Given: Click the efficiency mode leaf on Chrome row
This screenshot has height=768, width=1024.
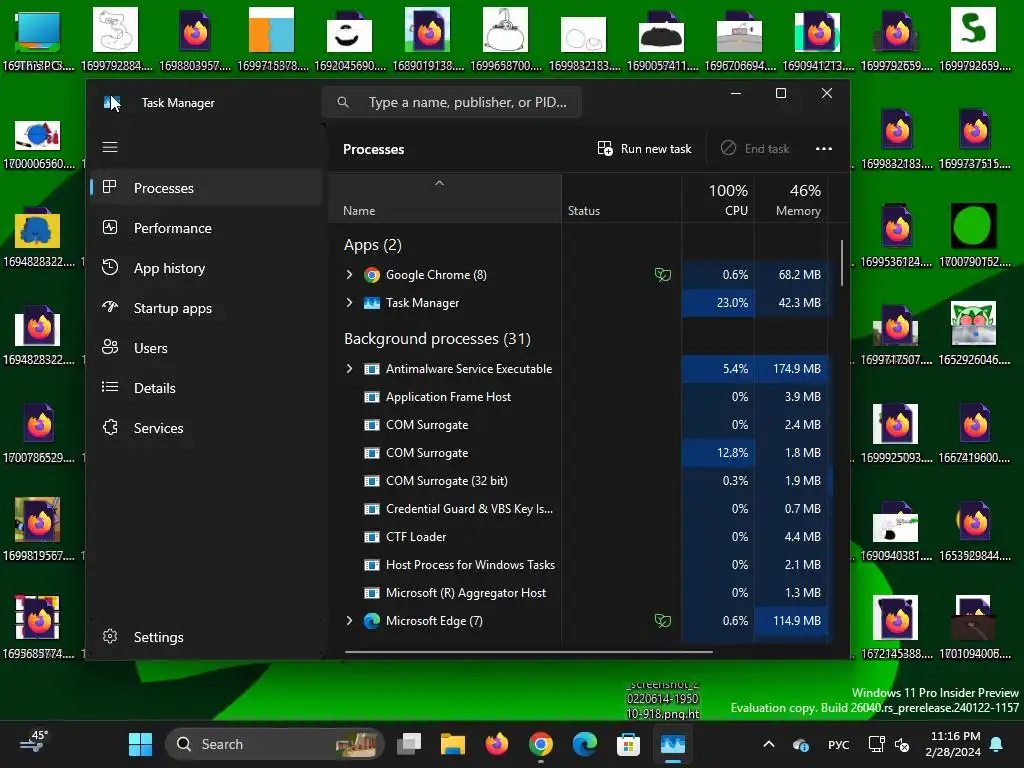Looking at the screenshot, I should point(663,275).
